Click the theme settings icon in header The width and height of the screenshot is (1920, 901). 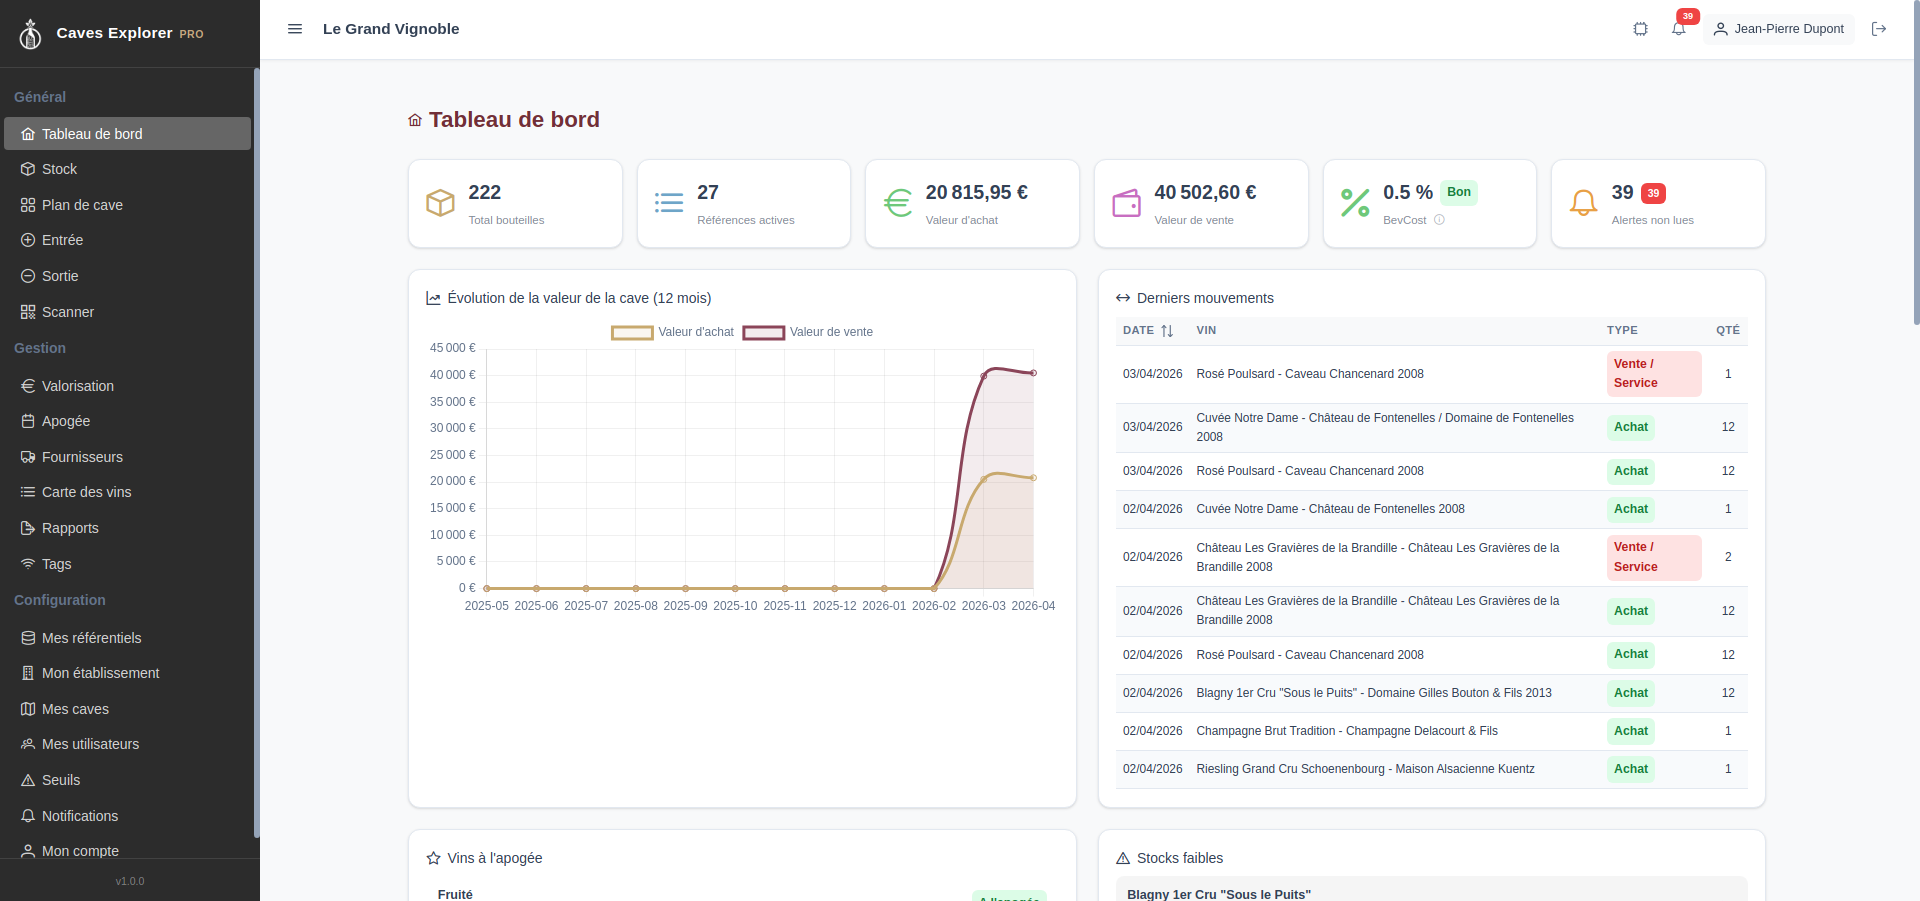pyautogui.click(x=1641, y=29)
